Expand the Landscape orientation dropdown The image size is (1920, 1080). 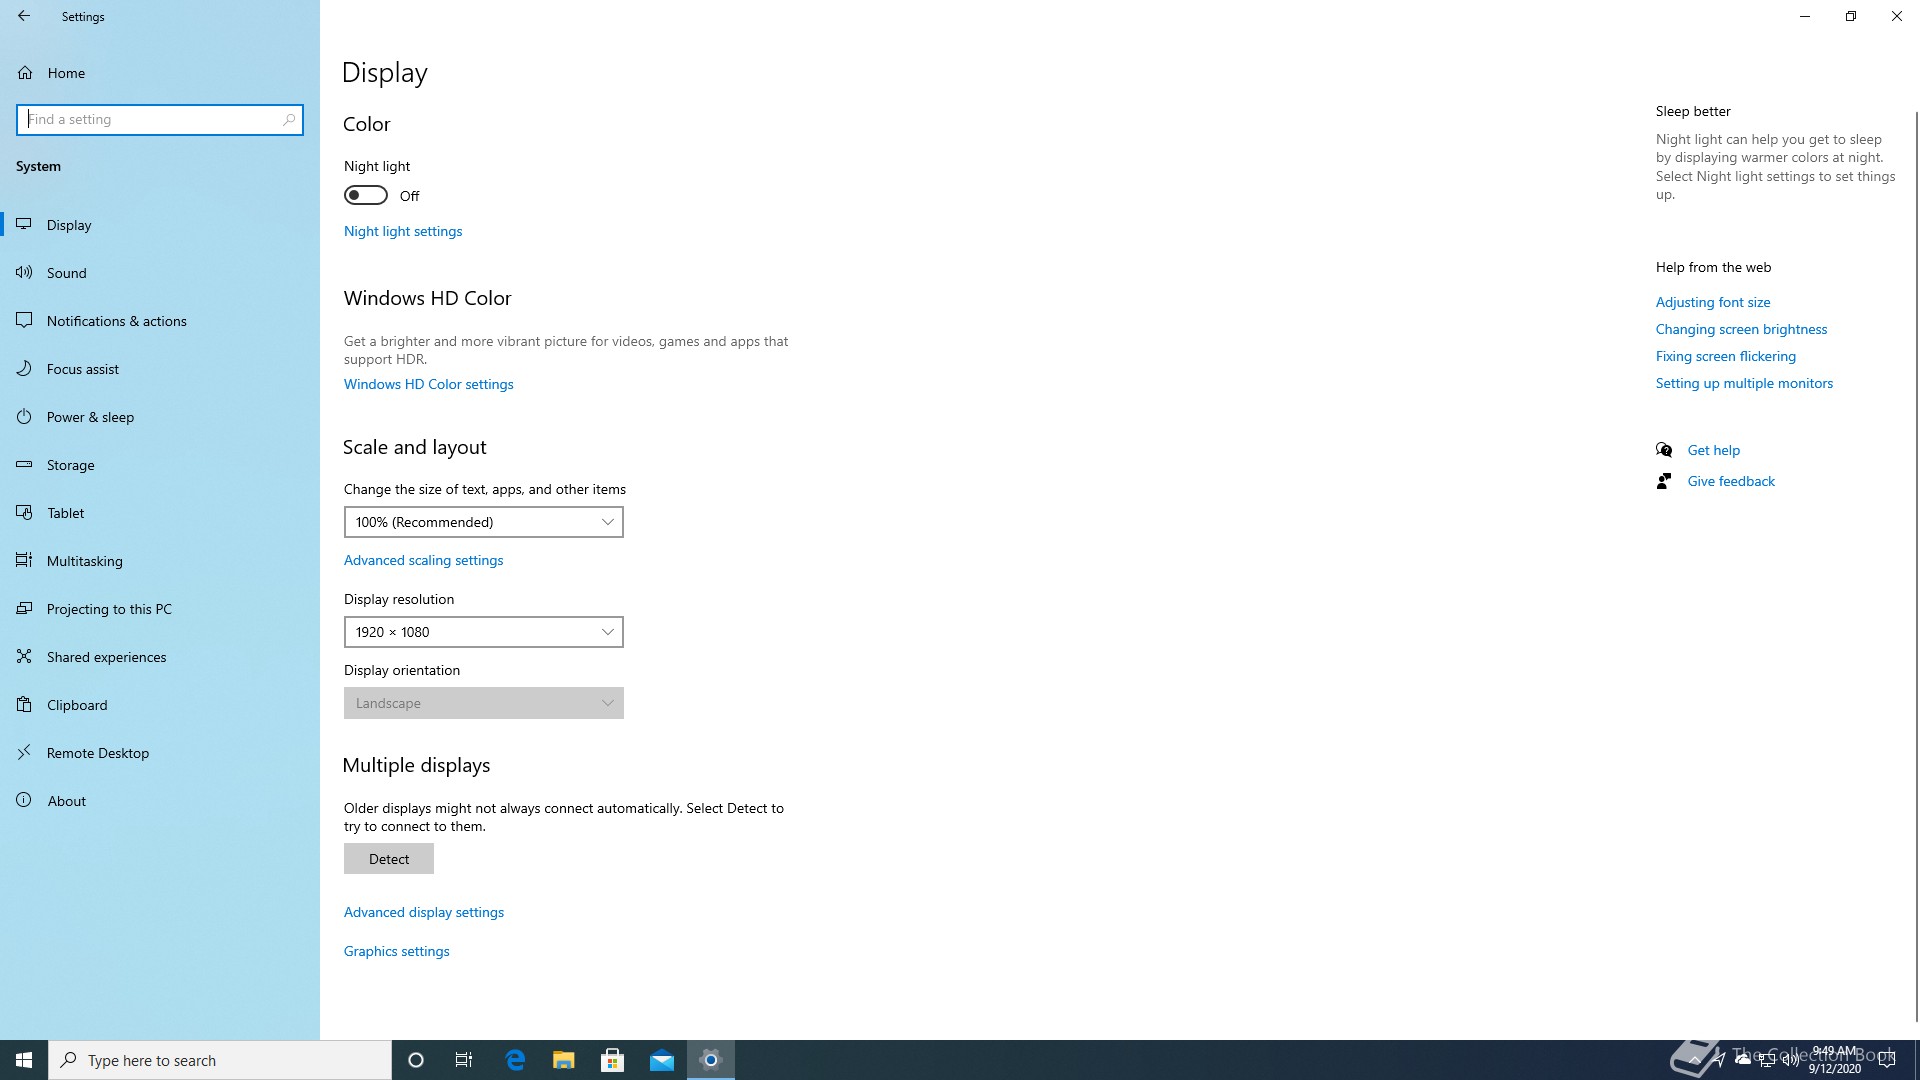484,703
